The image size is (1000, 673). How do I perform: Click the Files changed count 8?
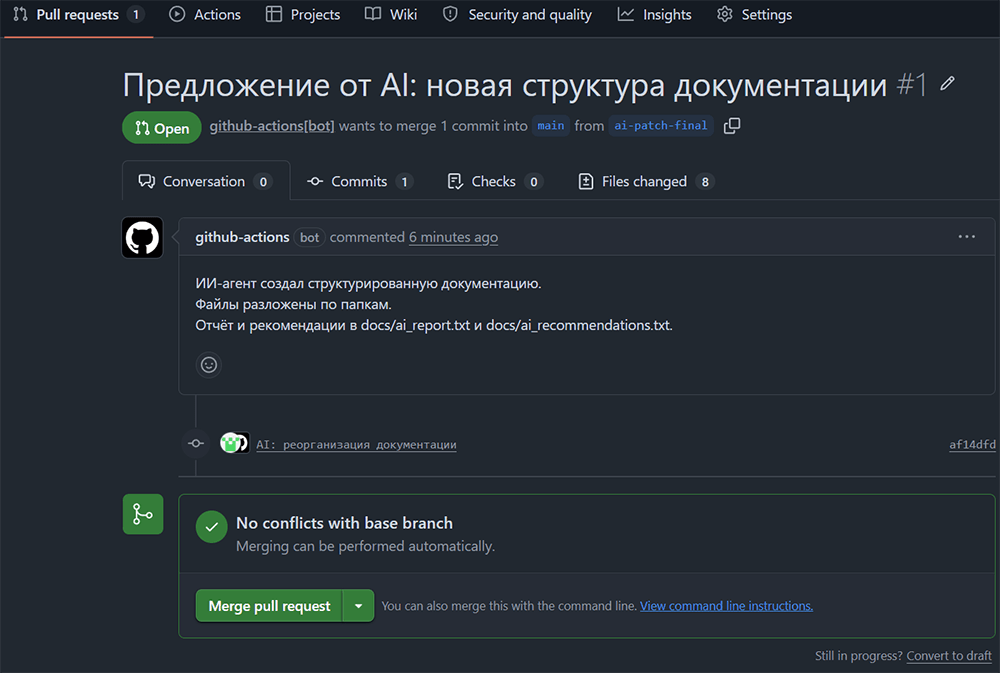705,182
